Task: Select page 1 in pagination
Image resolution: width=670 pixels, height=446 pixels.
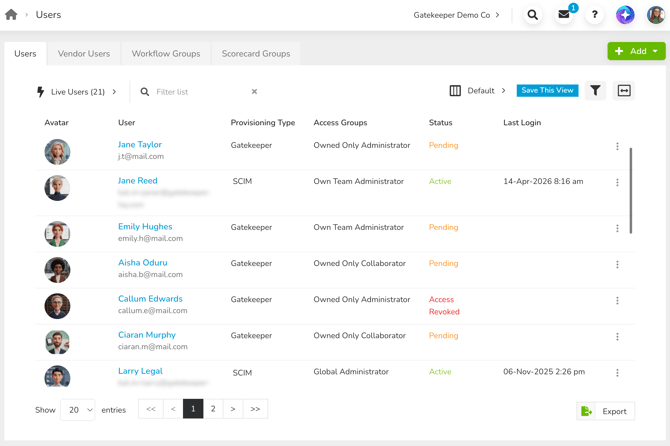Action: click(x=193, y=409)
